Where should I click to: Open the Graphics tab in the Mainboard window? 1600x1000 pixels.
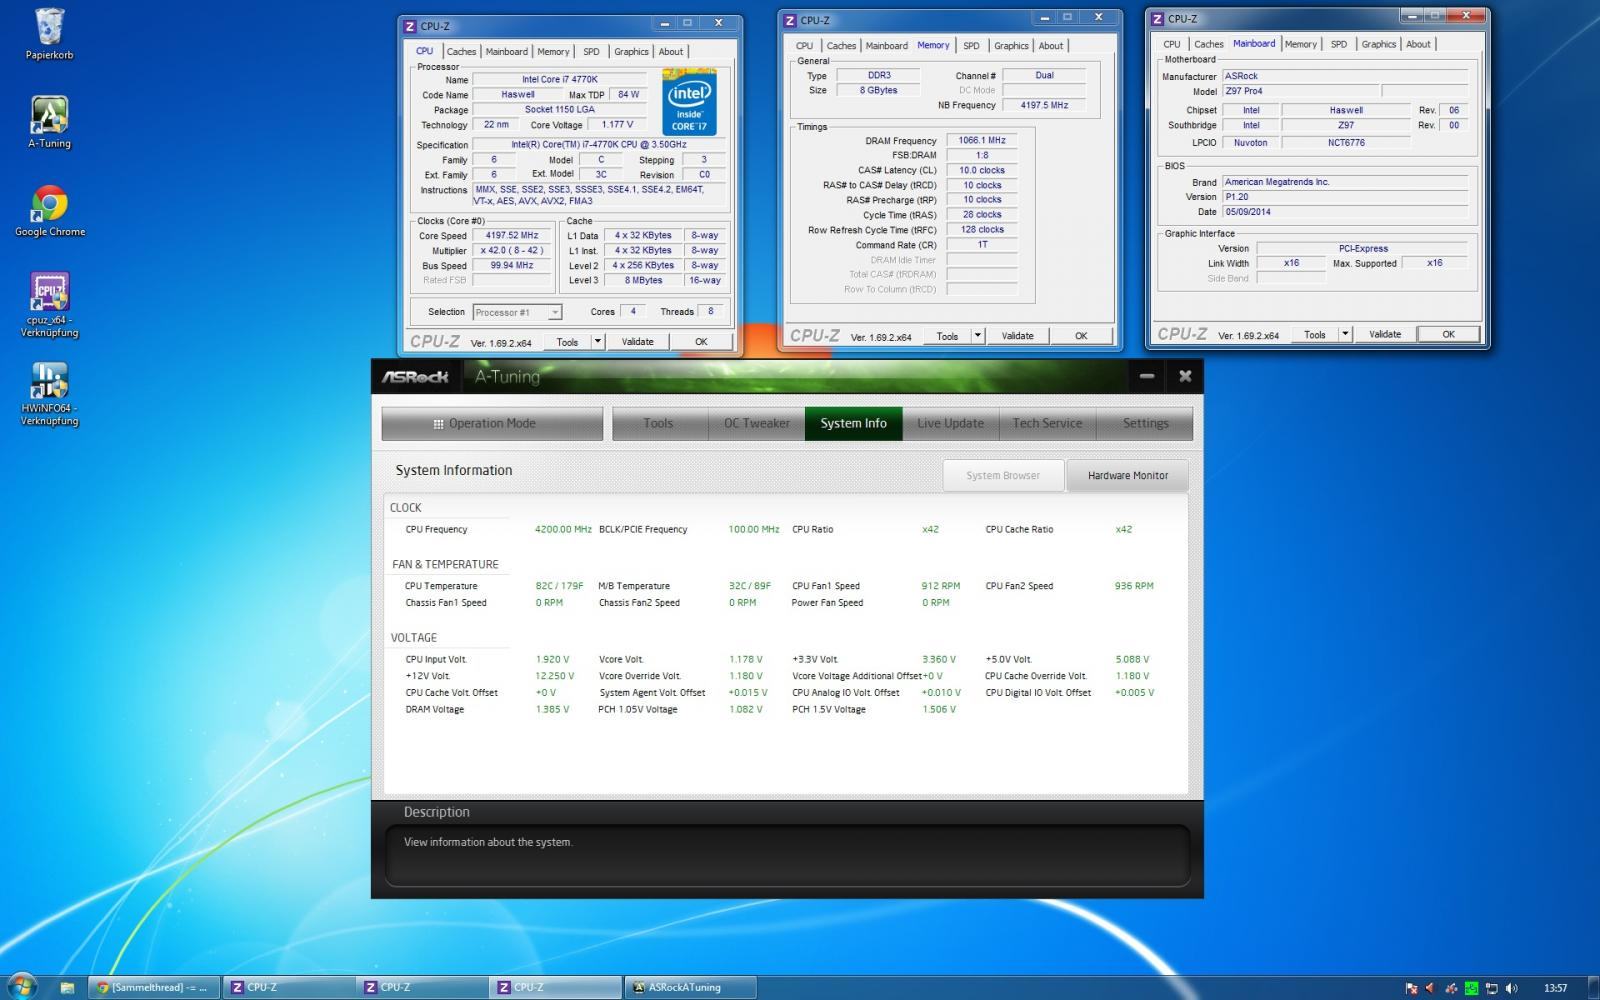point(1378,44)
